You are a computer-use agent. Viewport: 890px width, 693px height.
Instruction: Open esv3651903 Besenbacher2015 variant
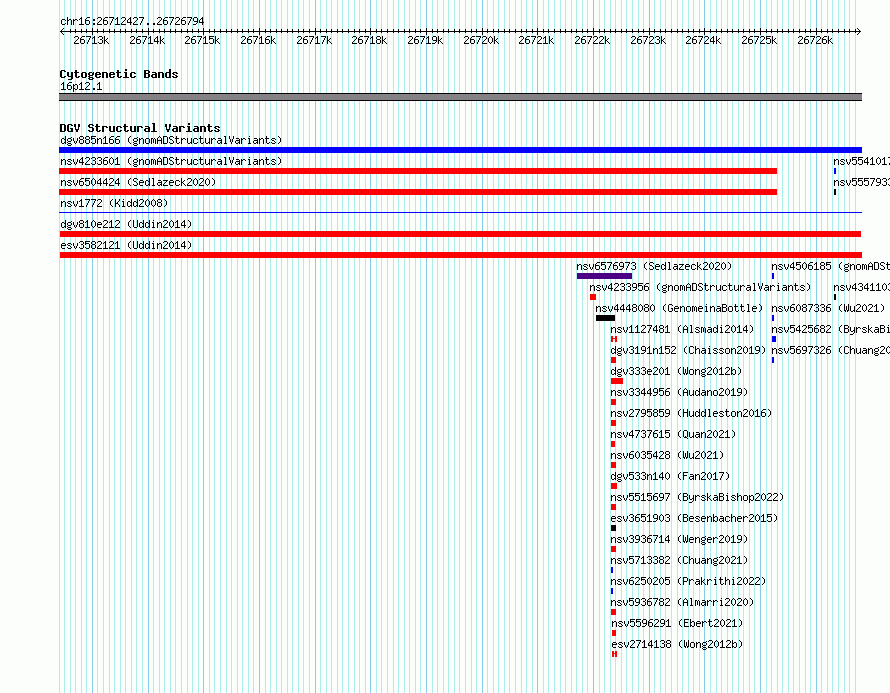click(694, 518)
